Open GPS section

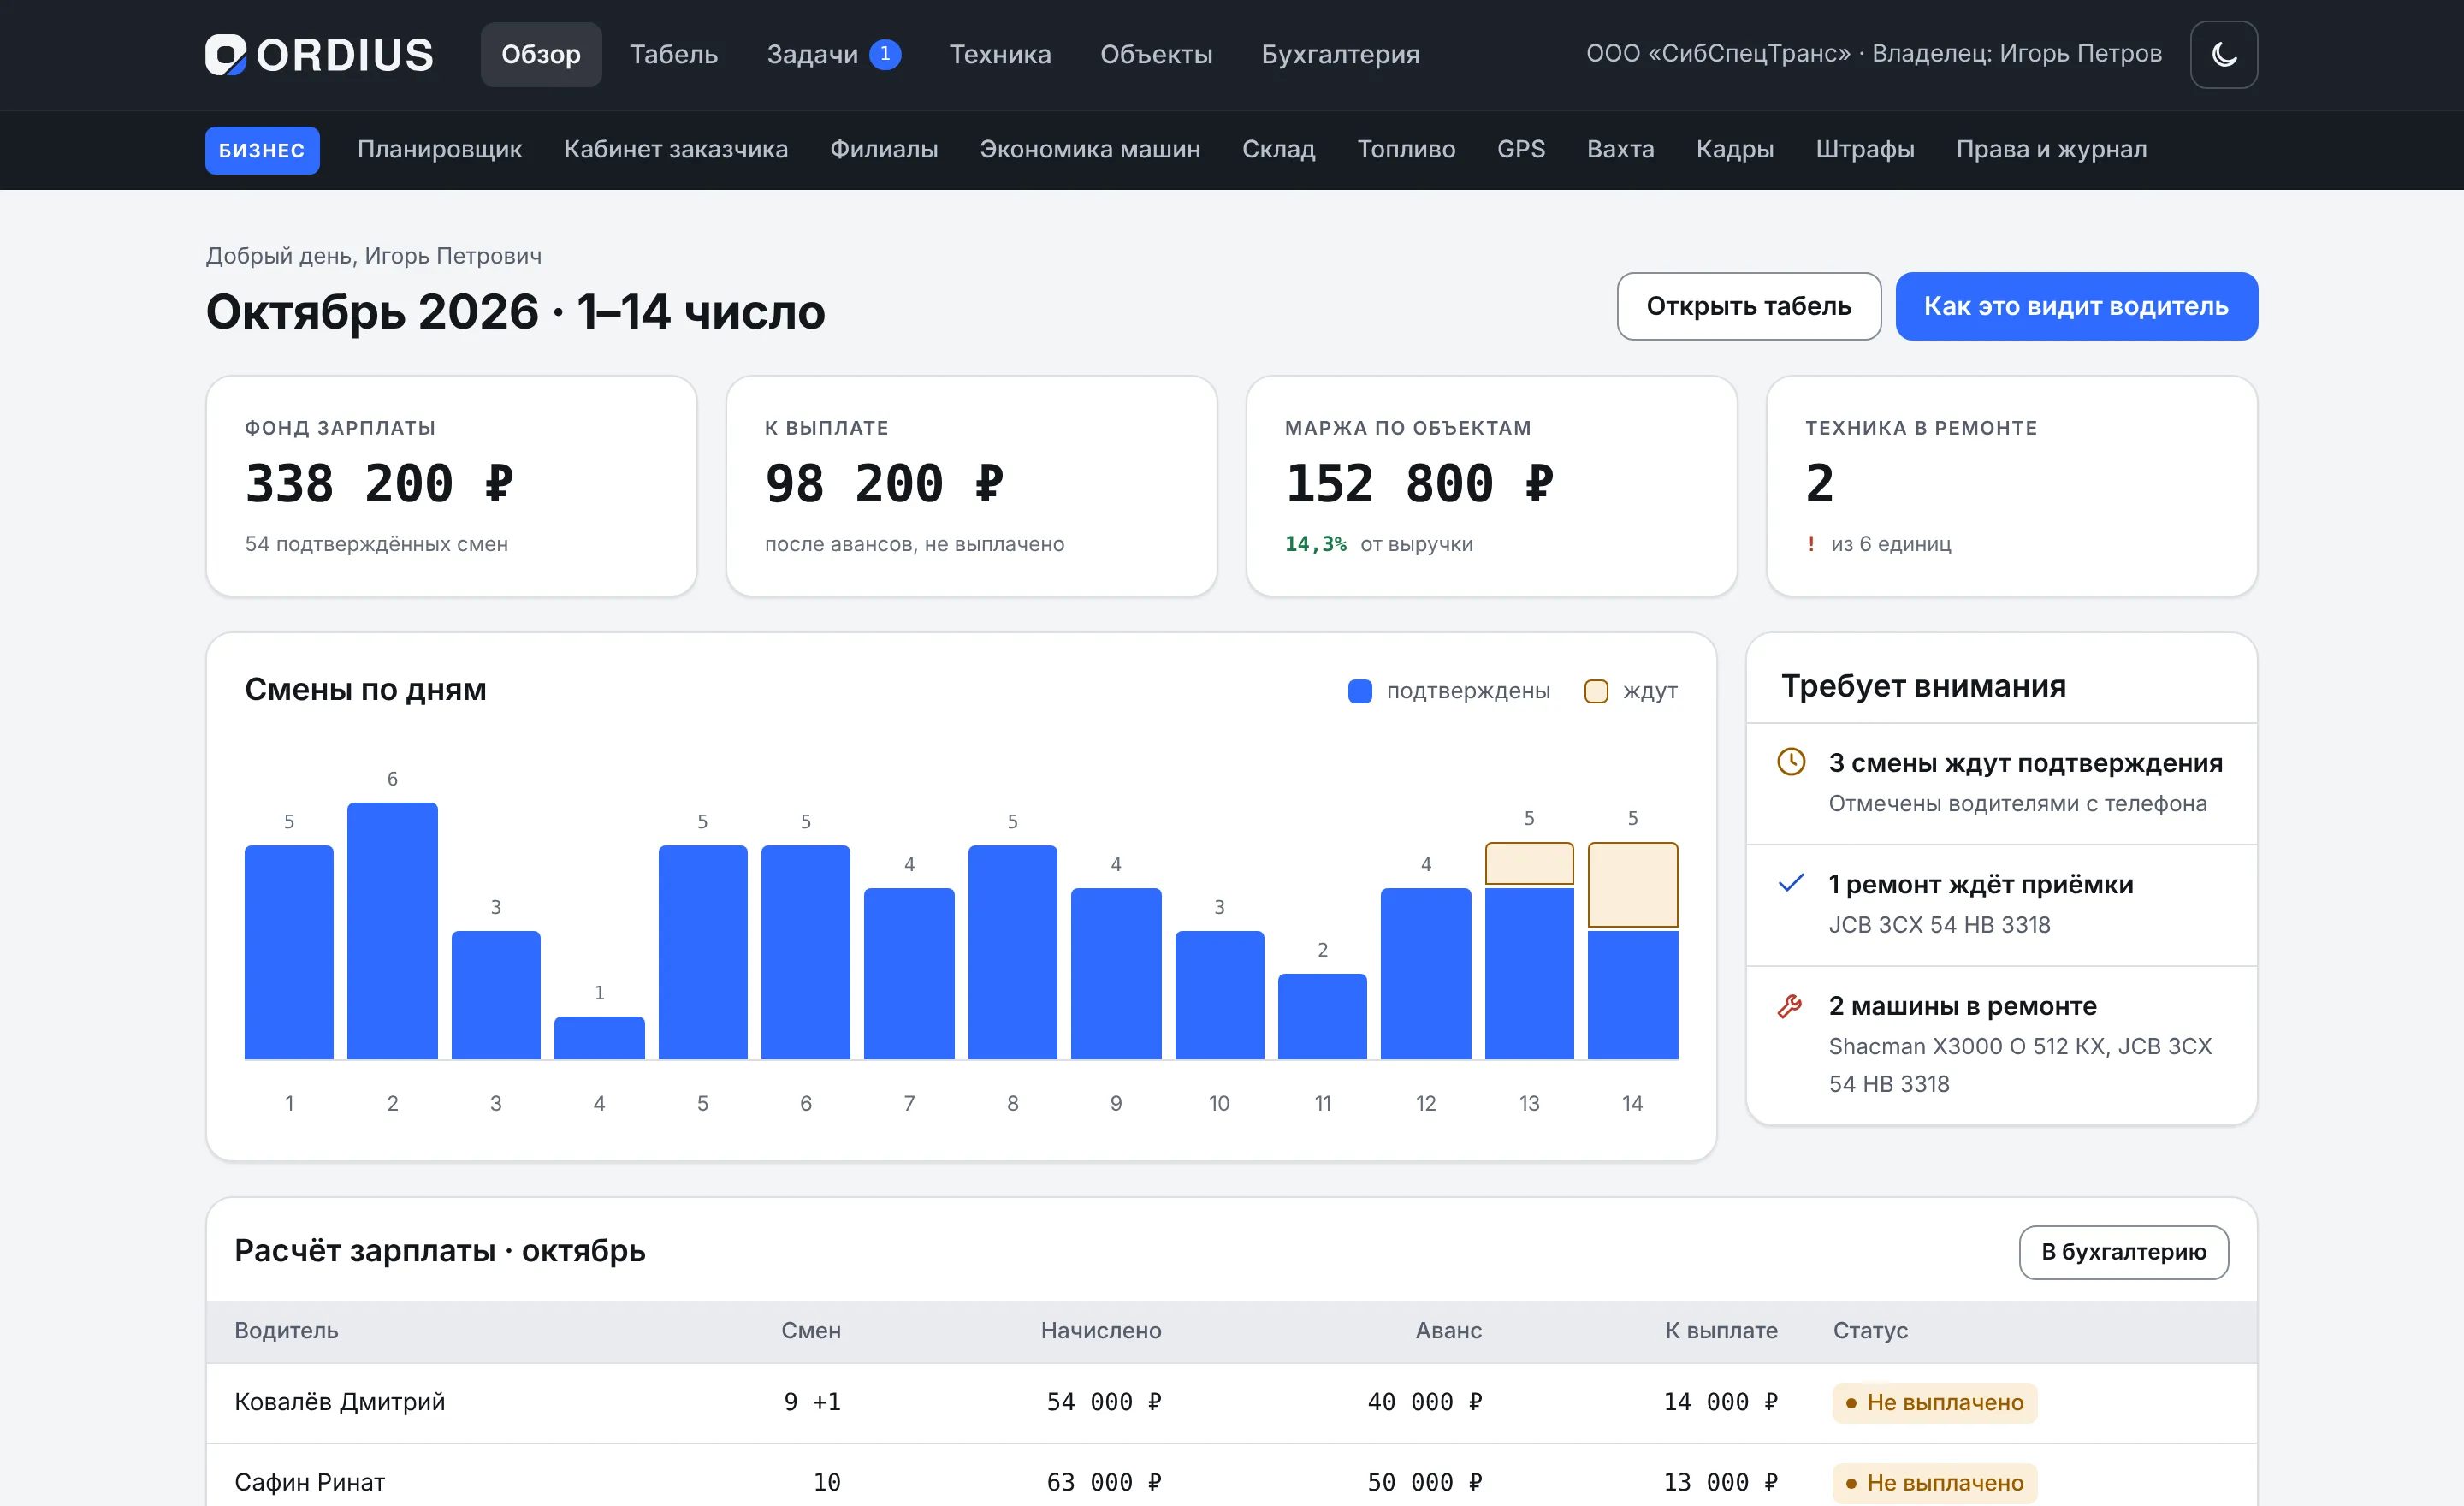coord(1521,149)
